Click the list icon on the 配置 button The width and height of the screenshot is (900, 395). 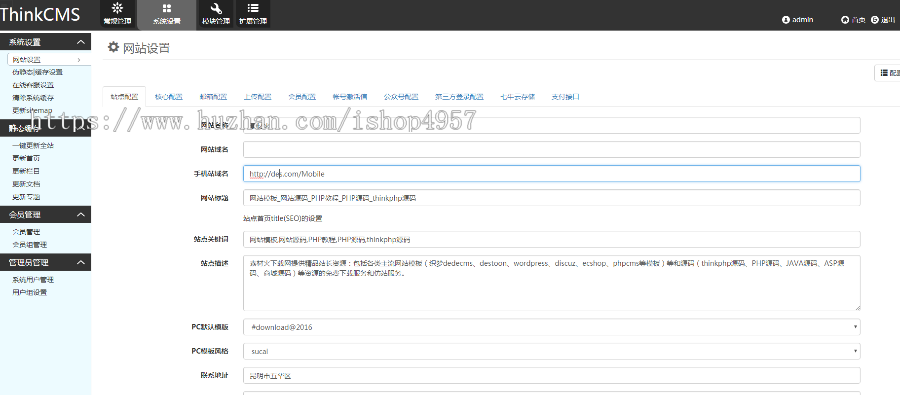(884, 73)
